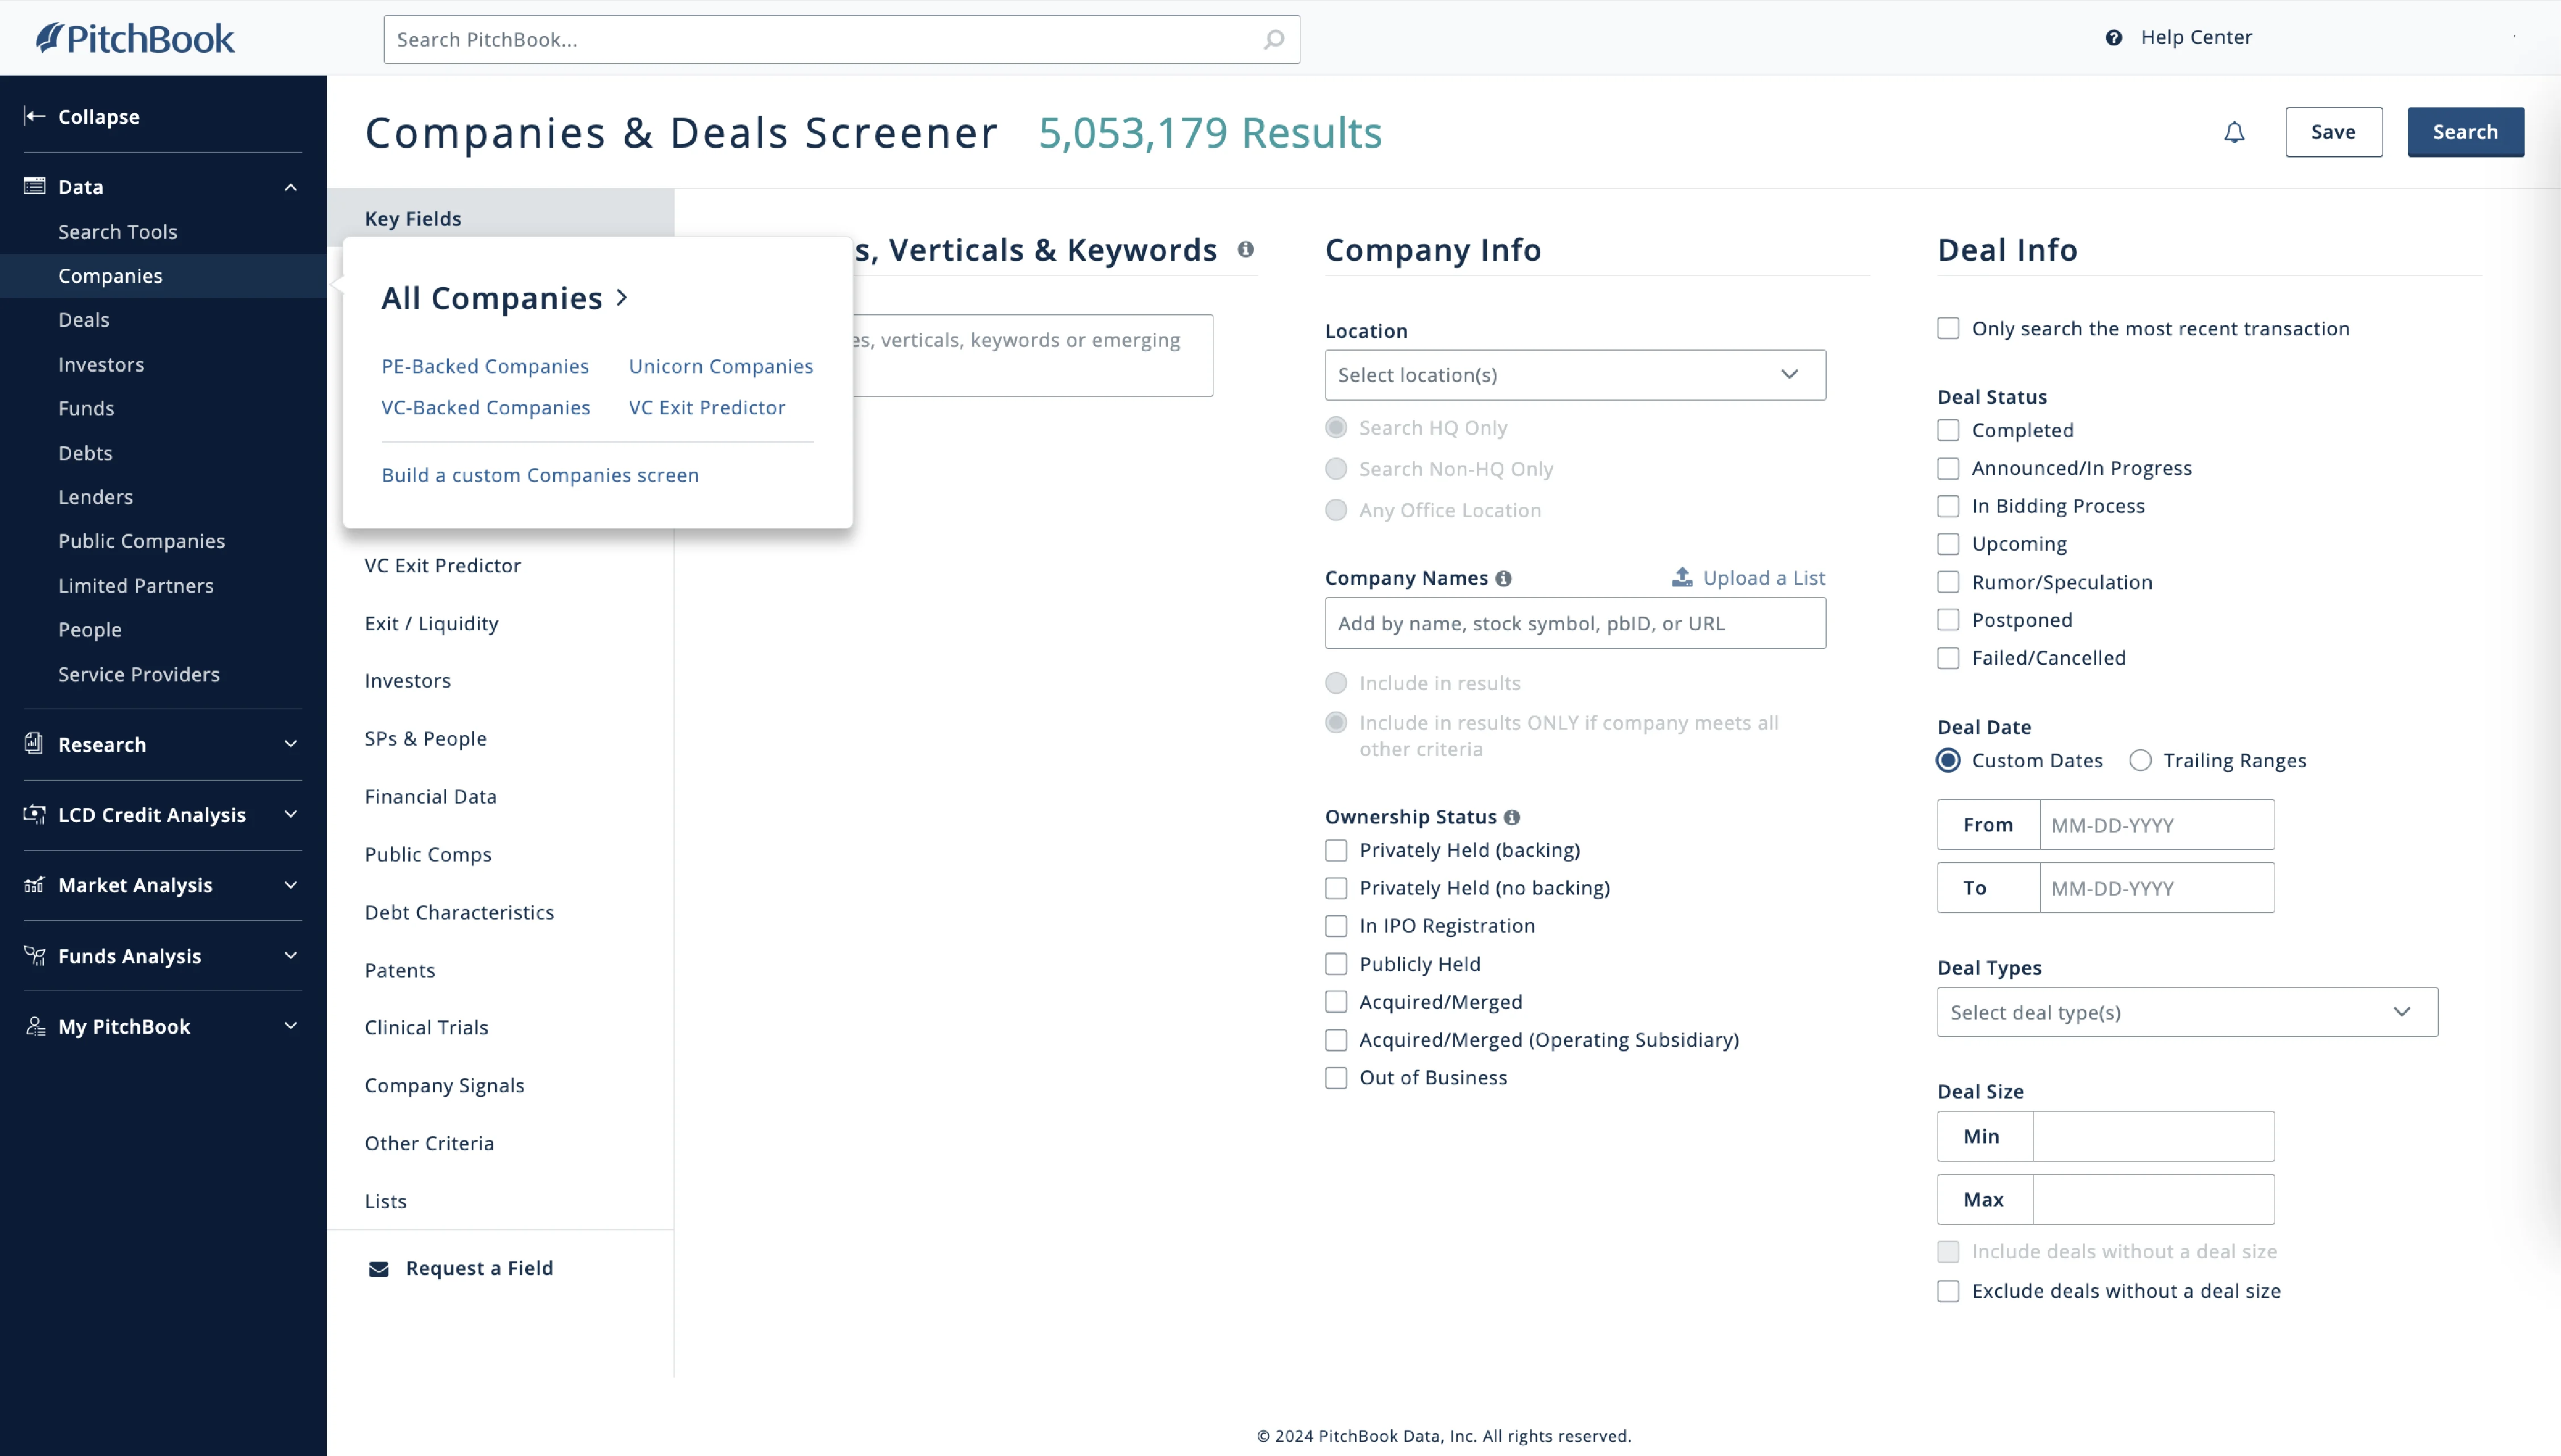2561x1456 pixels.
Task: Check Exclude deals without a deal size
Action: (1948, 1291)
